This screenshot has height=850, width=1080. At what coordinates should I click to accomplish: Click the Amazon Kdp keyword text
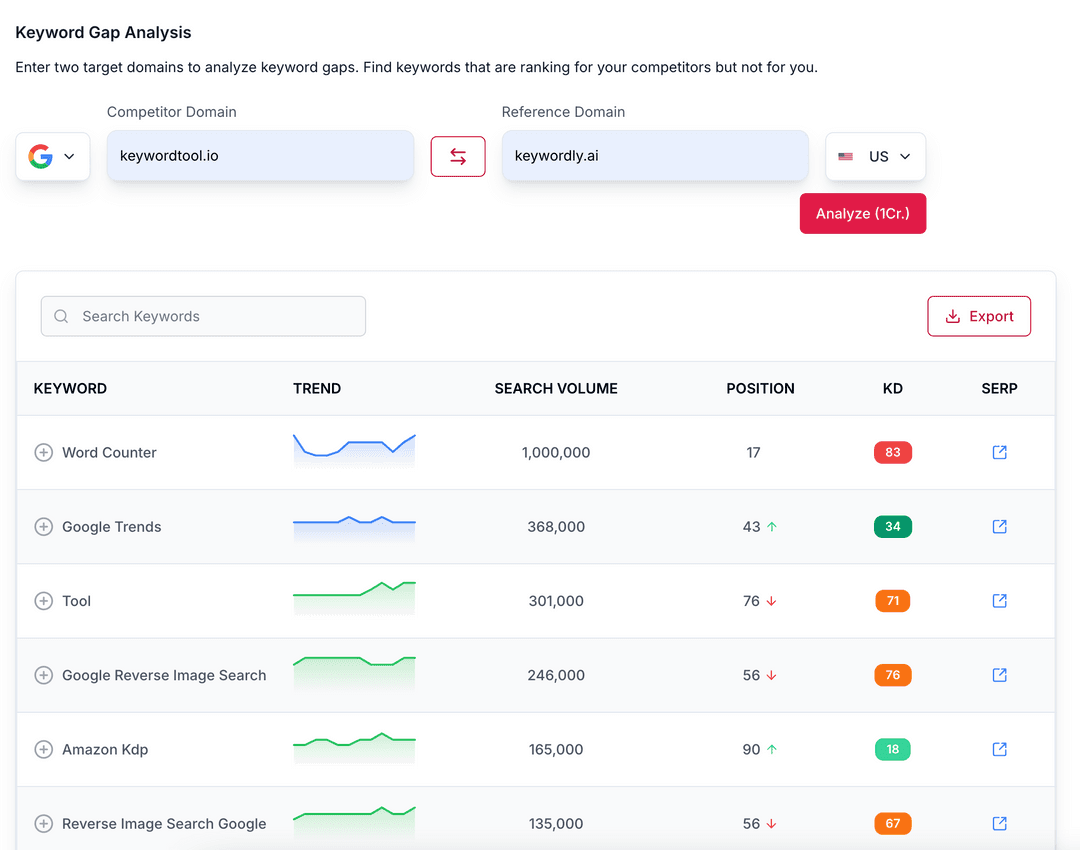[x=105, y=749]
